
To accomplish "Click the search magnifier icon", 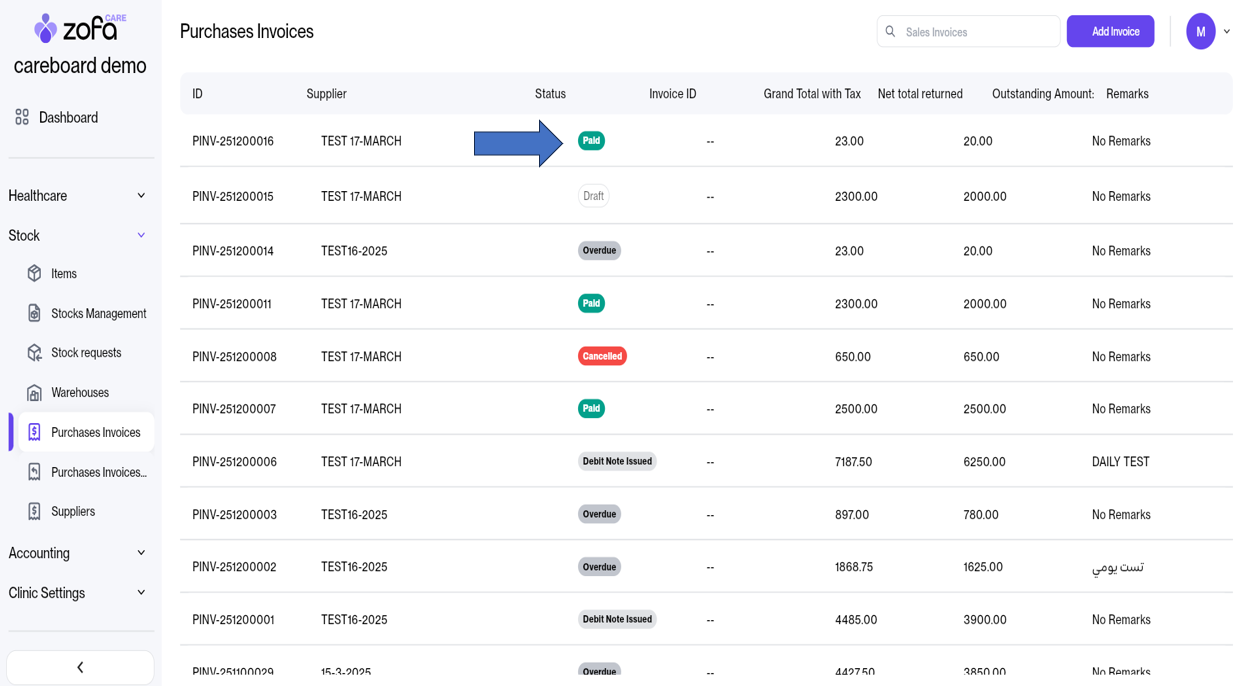I will pyautogui.click(x=890, y=32).
